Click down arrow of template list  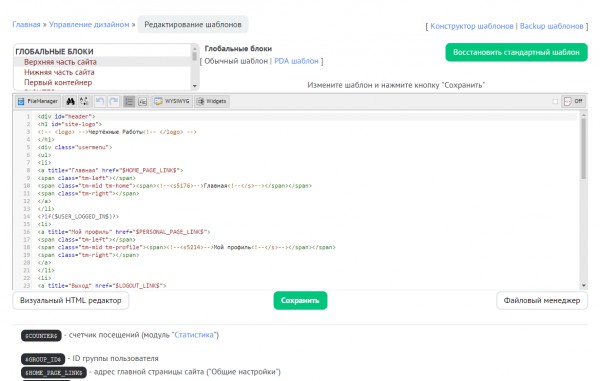(194, 86)
